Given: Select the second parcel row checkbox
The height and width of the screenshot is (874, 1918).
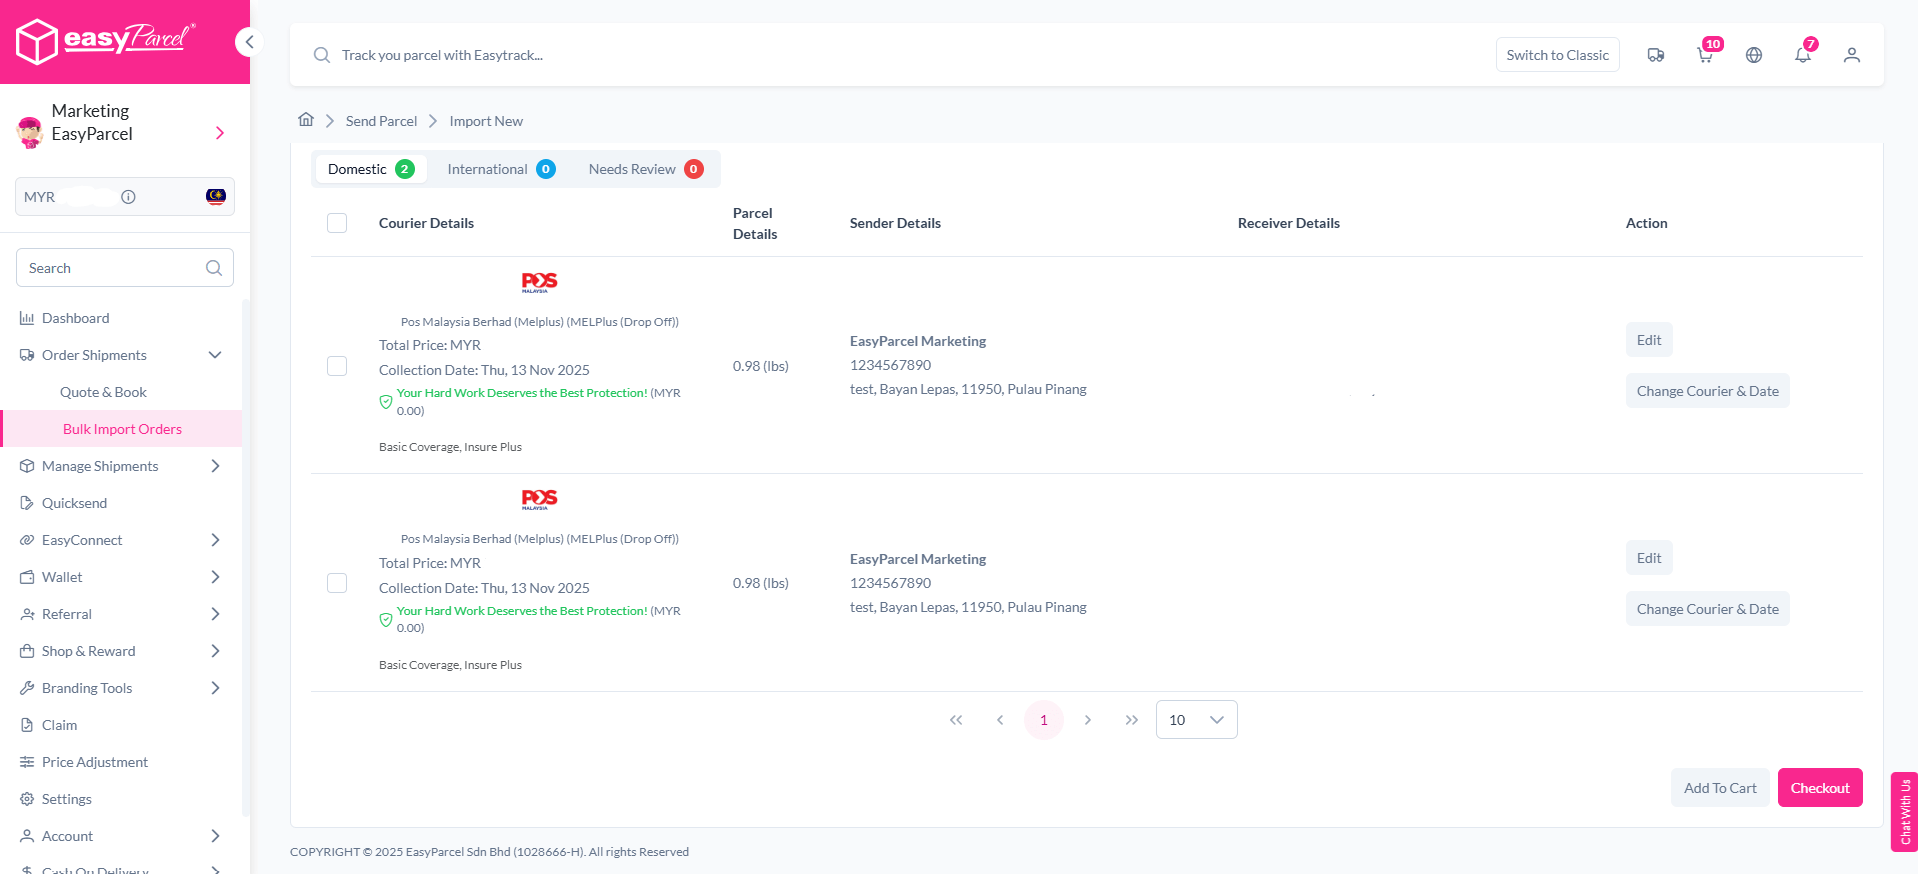Looking at the screenshot, I should [x=337, y=583].
